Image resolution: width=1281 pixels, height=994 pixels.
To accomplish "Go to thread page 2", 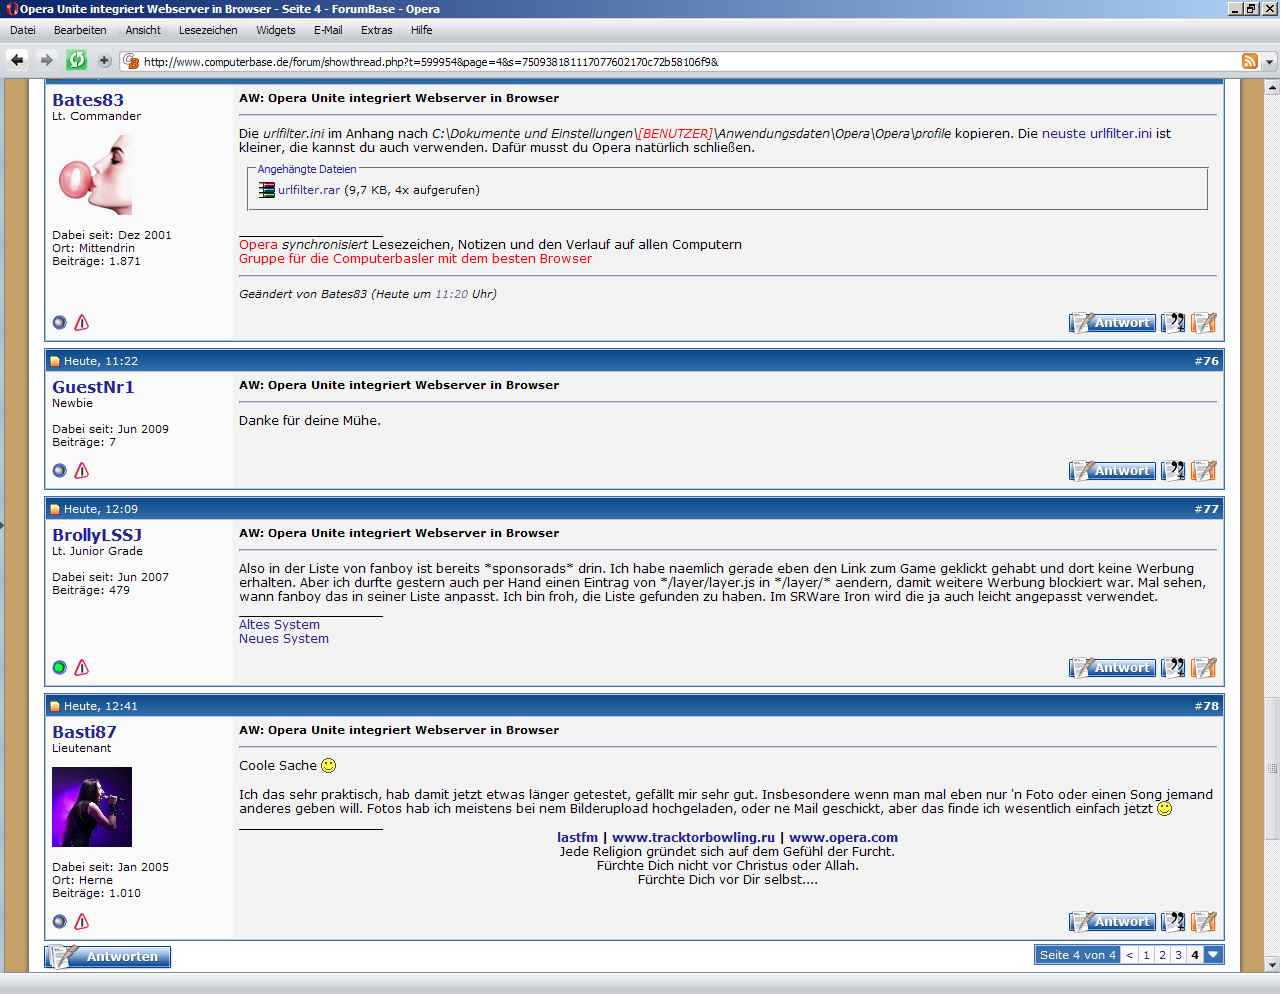I will point(1162,955).
